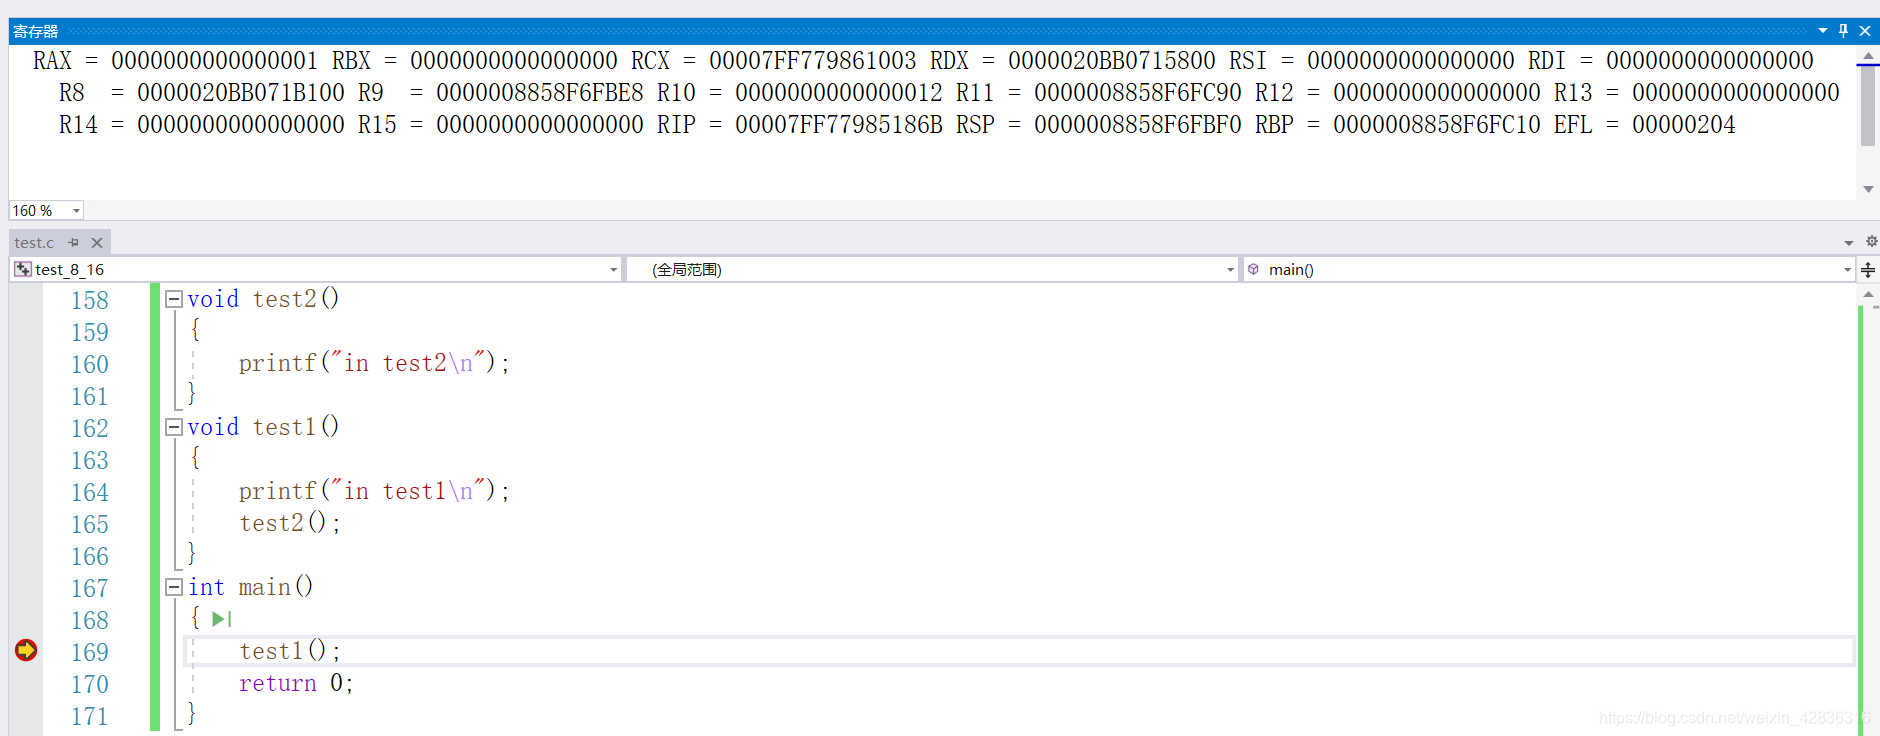This screenshot has height=736, width=1880.
Task: Click the RSP register value
Action: coord(1138,125)
